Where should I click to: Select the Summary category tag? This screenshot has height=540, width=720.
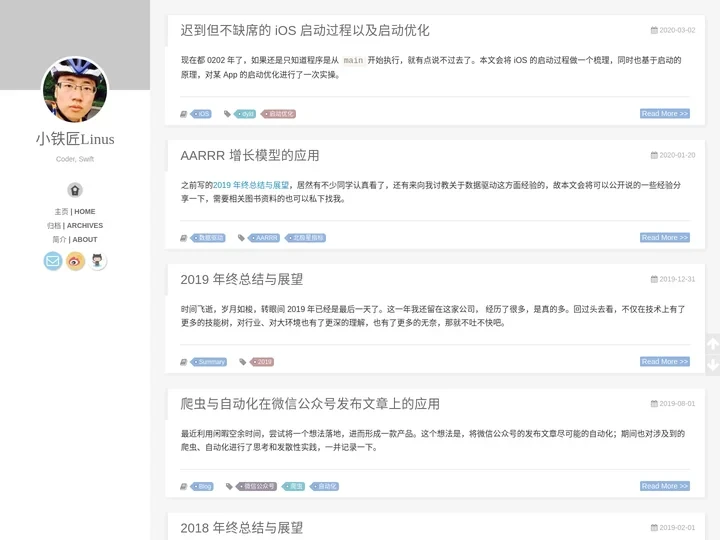209,362
